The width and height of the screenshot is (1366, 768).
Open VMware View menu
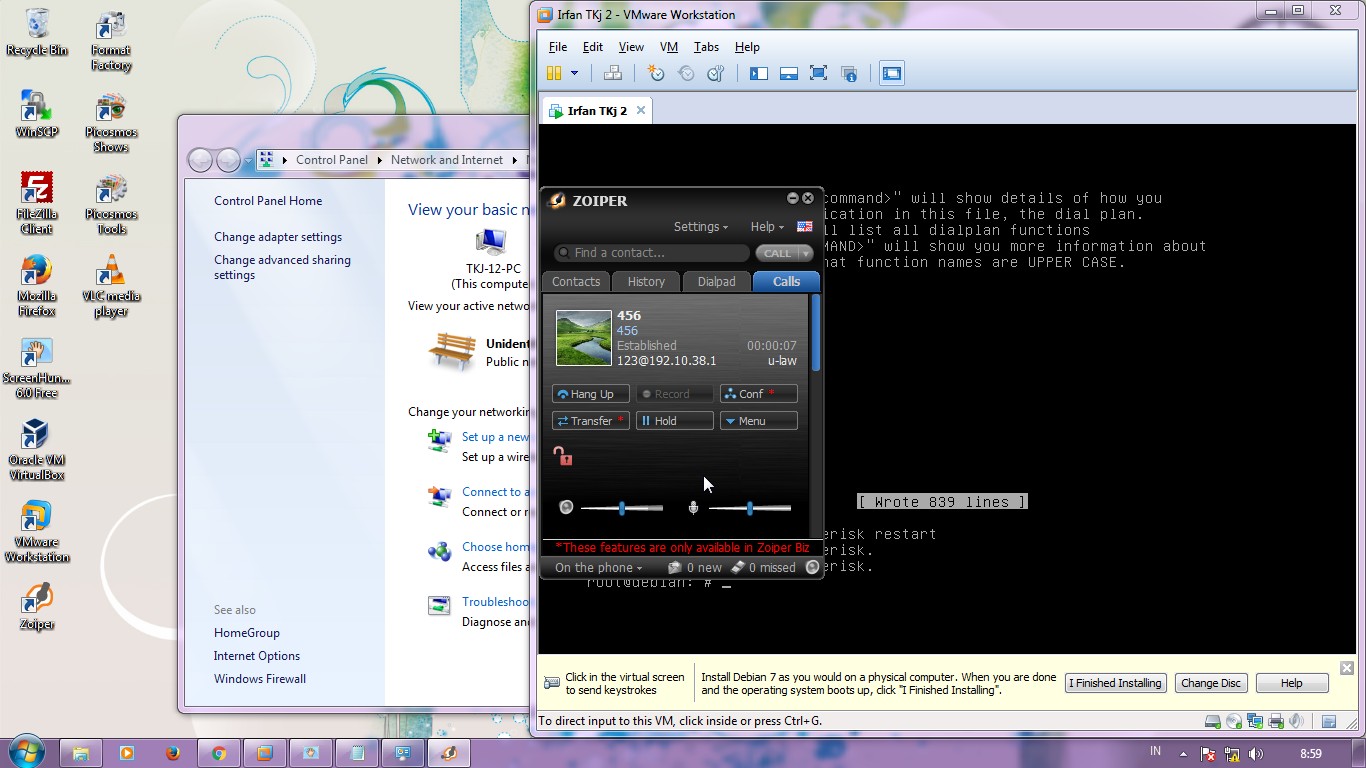pos(631,47)
